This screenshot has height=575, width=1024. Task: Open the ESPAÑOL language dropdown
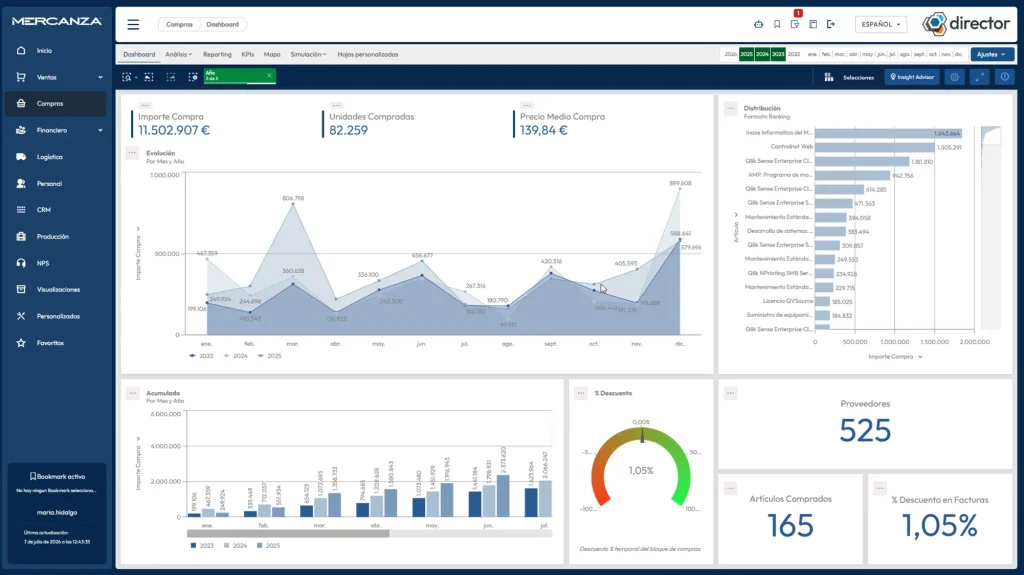(880, 24)
